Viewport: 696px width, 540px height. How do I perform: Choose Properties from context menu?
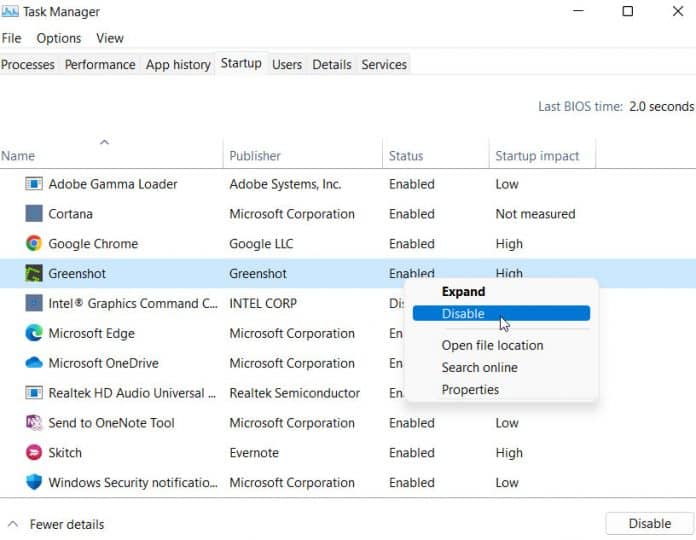pyautogui.click(x=470, y=390)
